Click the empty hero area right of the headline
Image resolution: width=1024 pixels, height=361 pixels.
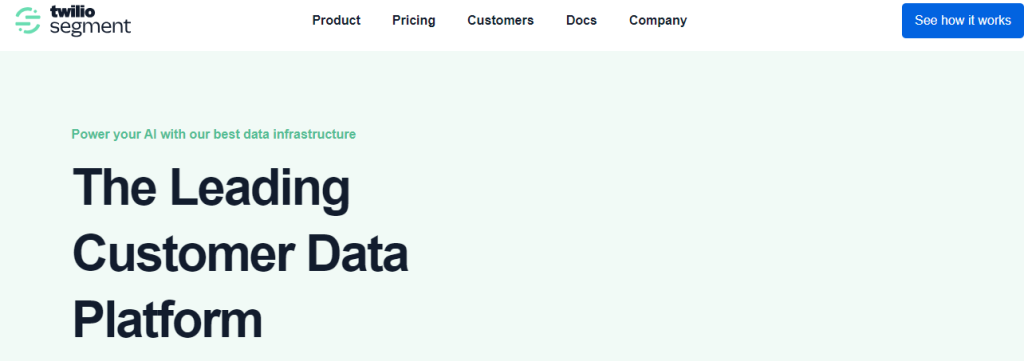pyautogui.click(x=718, y=248)
